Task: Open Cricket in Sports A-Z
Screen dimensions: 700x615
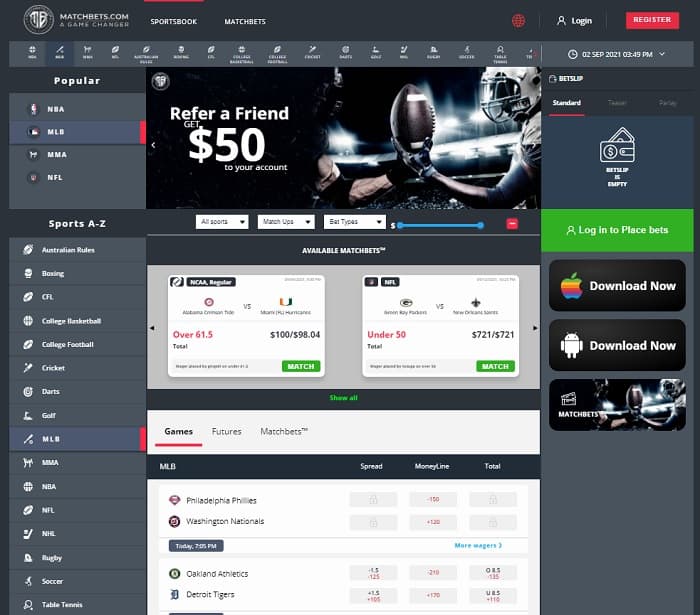Action: [77, 368]
